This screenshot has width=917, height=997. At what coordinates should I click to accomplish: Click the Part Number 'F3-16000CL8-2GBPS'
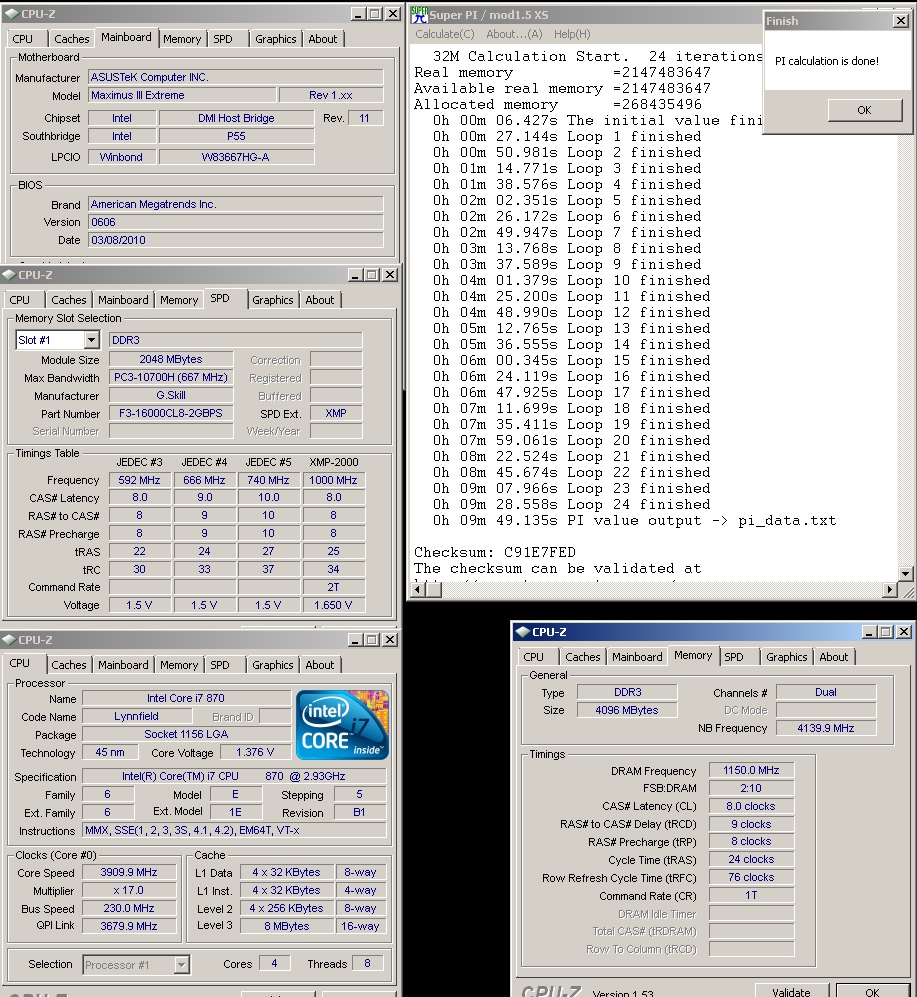pos(171,413)
